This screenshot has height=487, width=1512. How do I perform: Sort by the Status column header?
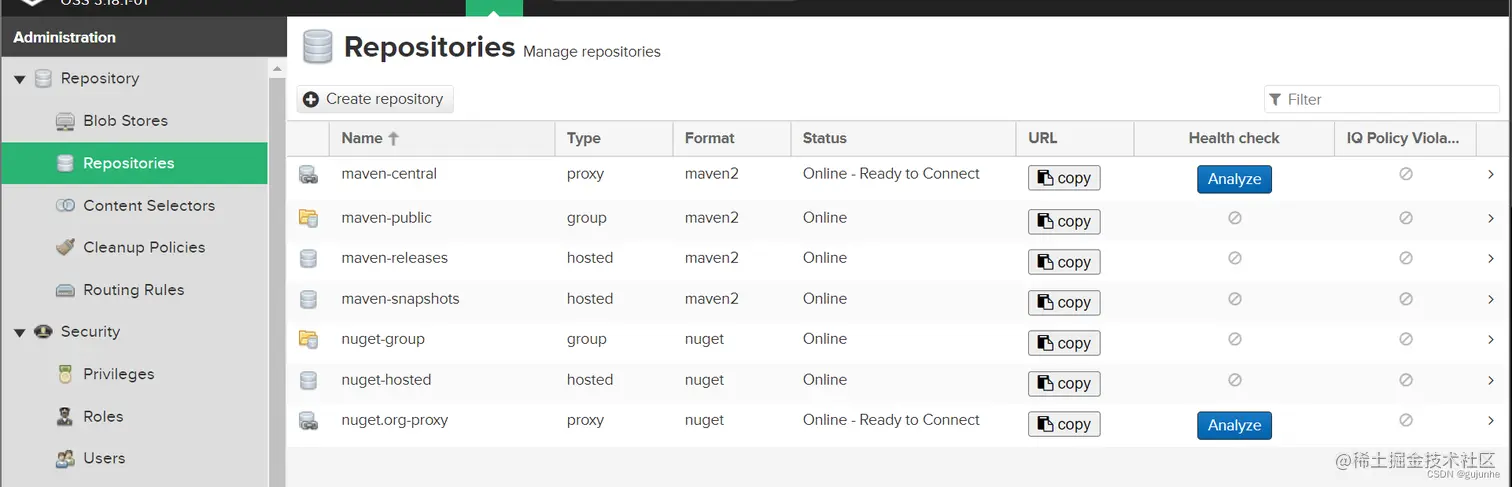(x=903, y=138)
